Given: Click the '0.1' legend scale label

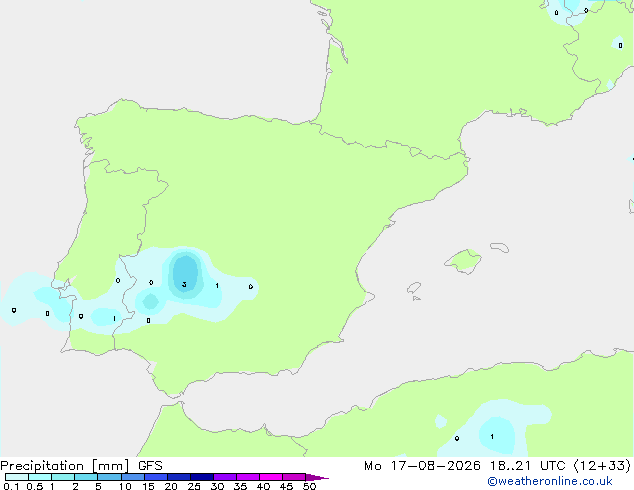Looking at the screenshot, I should [x=11, y=486].
